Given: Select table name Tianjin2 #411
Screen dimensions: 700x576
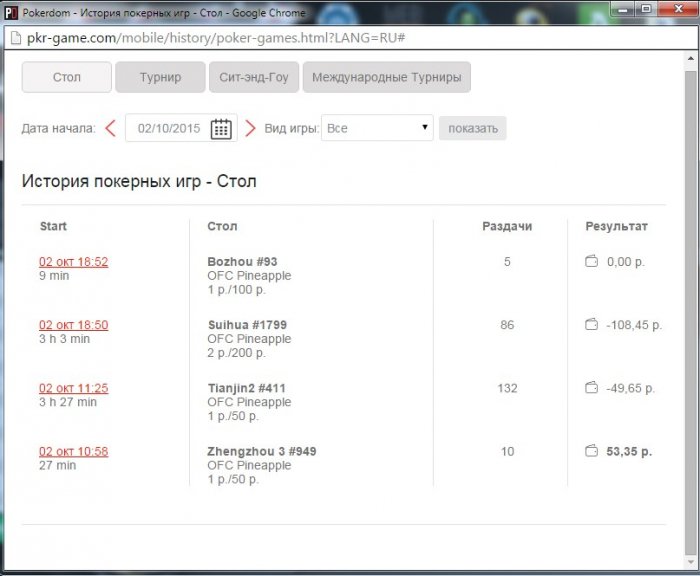Looking at the screenshot, I should [x=246, y=388].
